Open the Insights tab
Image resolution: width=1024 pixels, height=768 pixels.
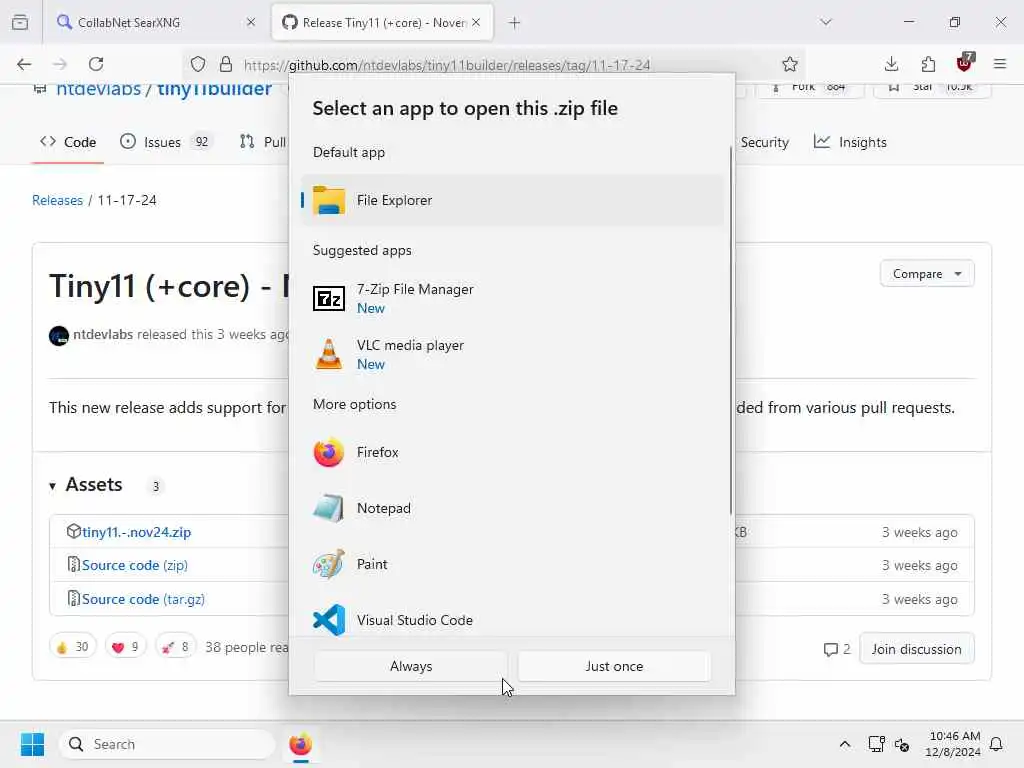[850, 142]
